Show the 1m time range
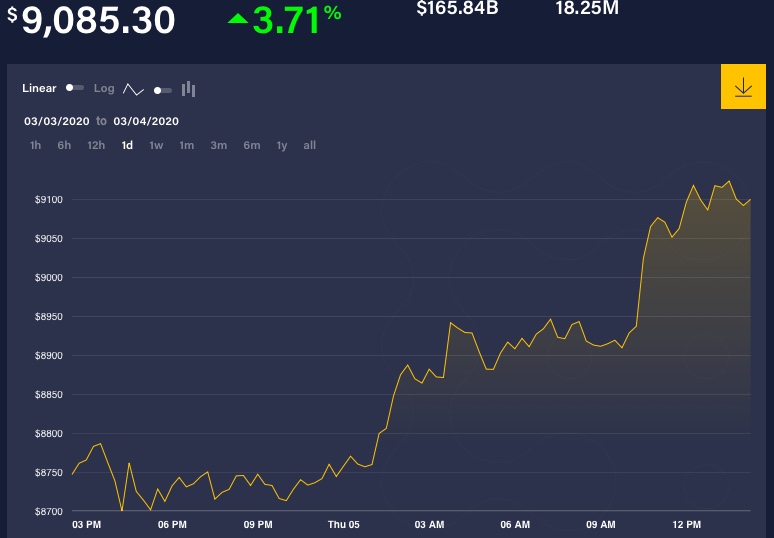This screenshot has width=774, height=538. click(187, 145)
